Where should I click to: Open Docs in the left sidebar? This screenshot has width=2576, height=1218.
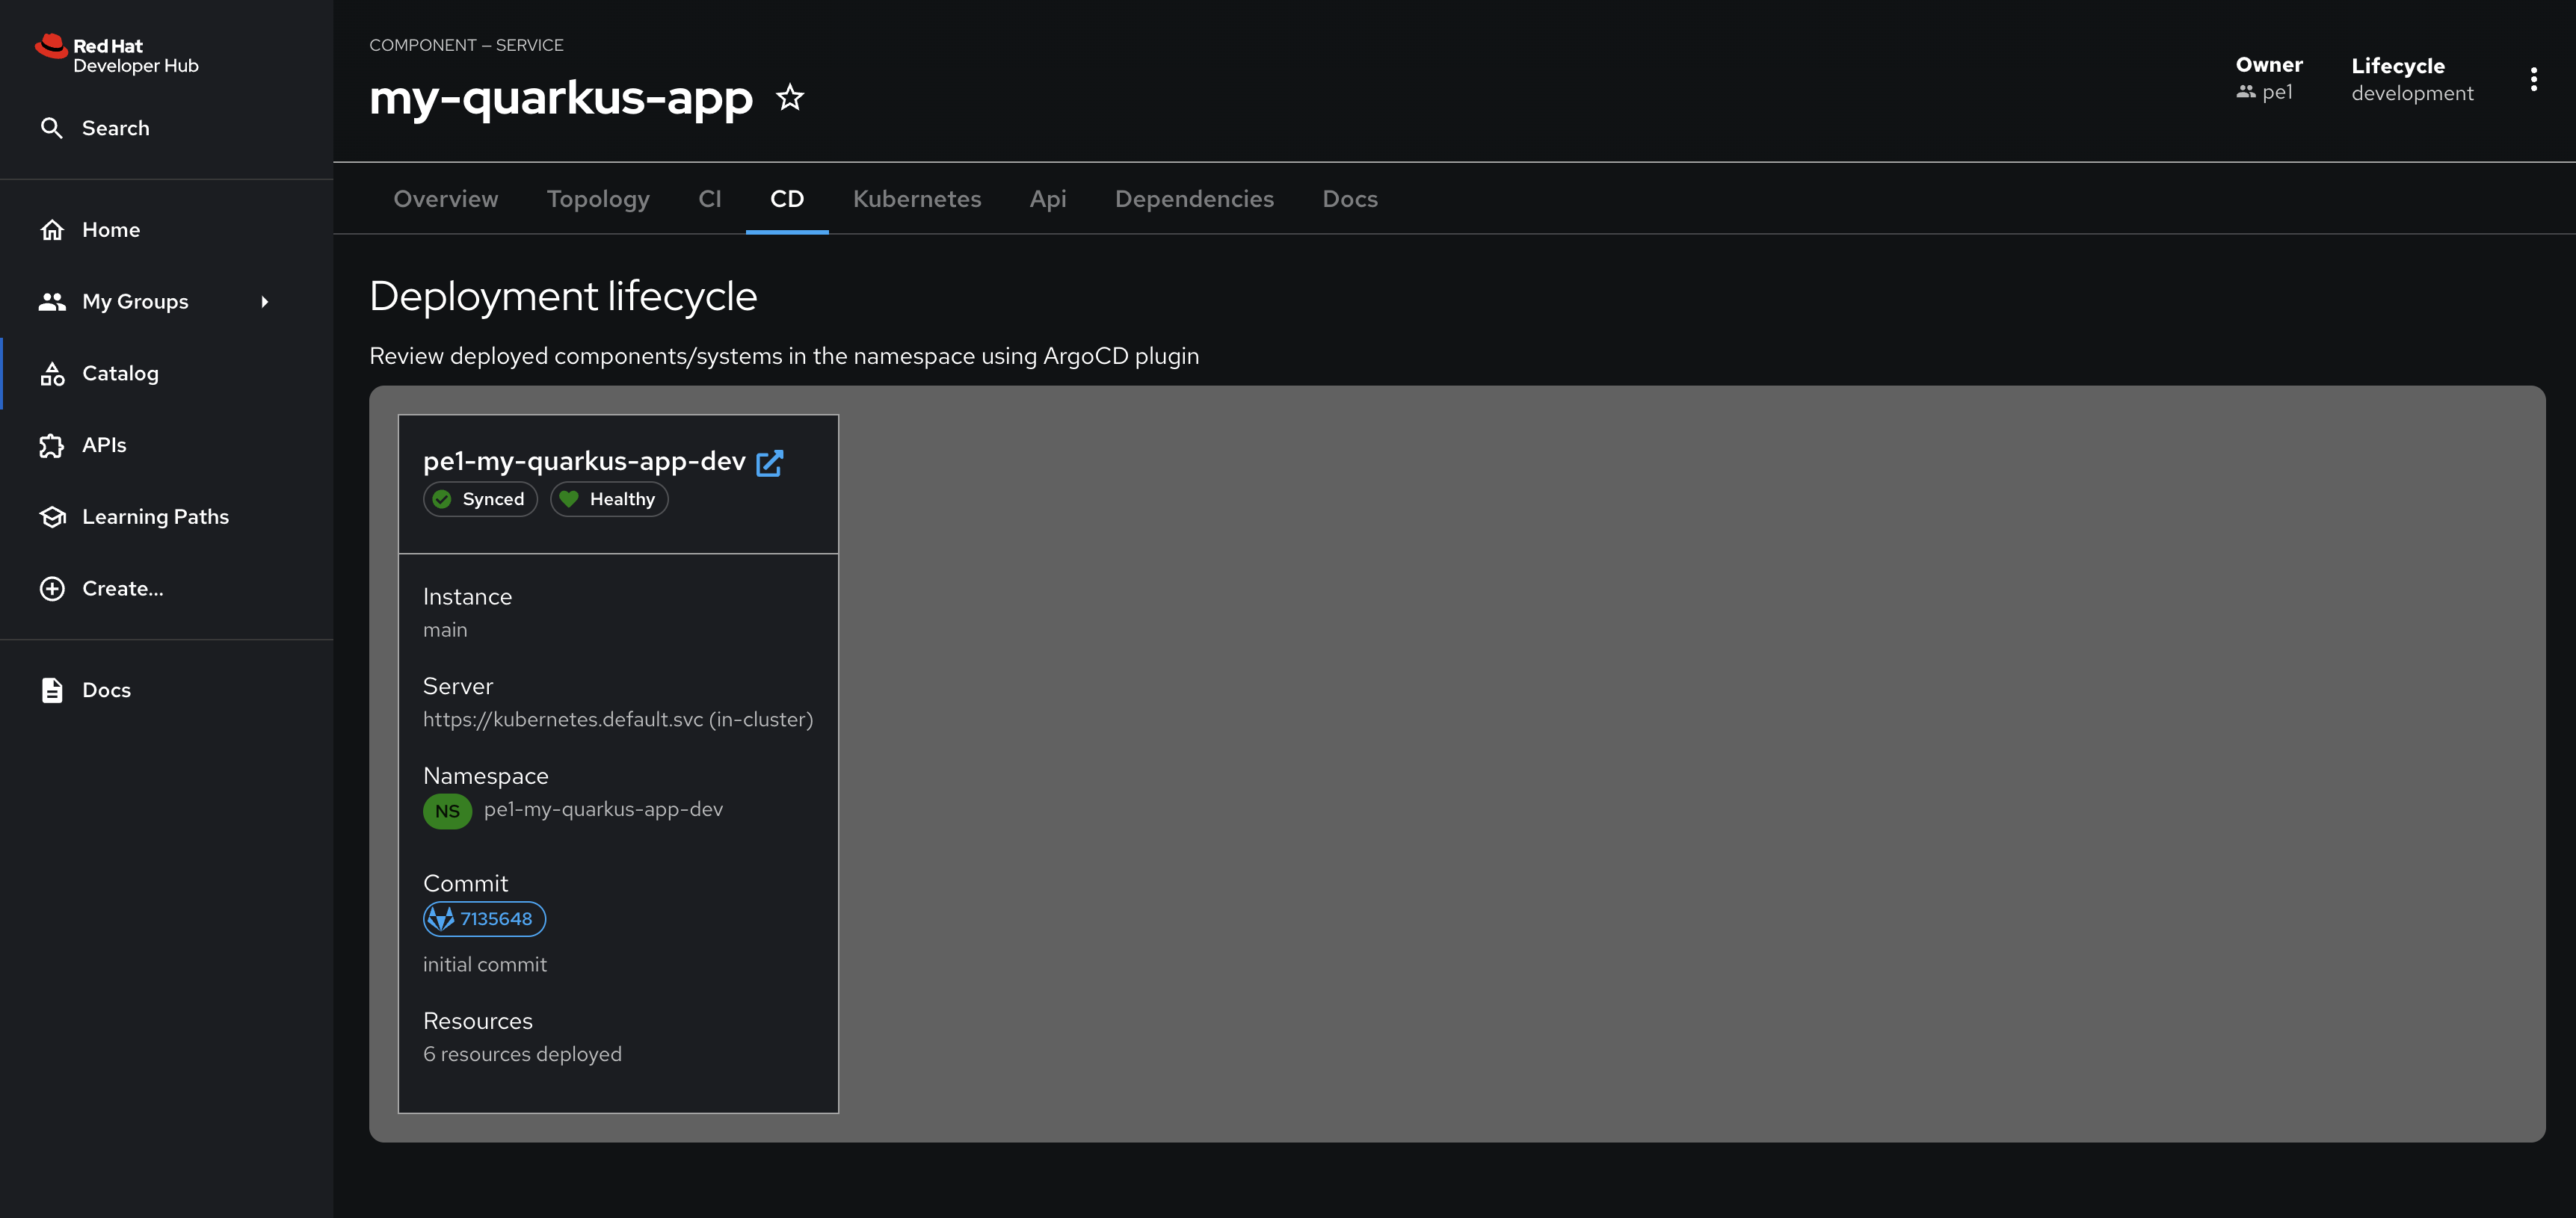click(166, 690)
